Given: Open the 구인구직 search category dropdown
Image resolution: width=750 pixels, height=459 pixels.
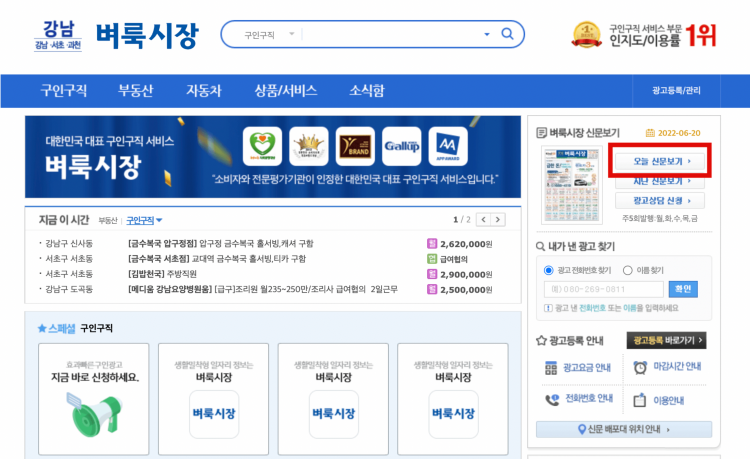Looking at the screenshot, I should [x=269, y=35].
